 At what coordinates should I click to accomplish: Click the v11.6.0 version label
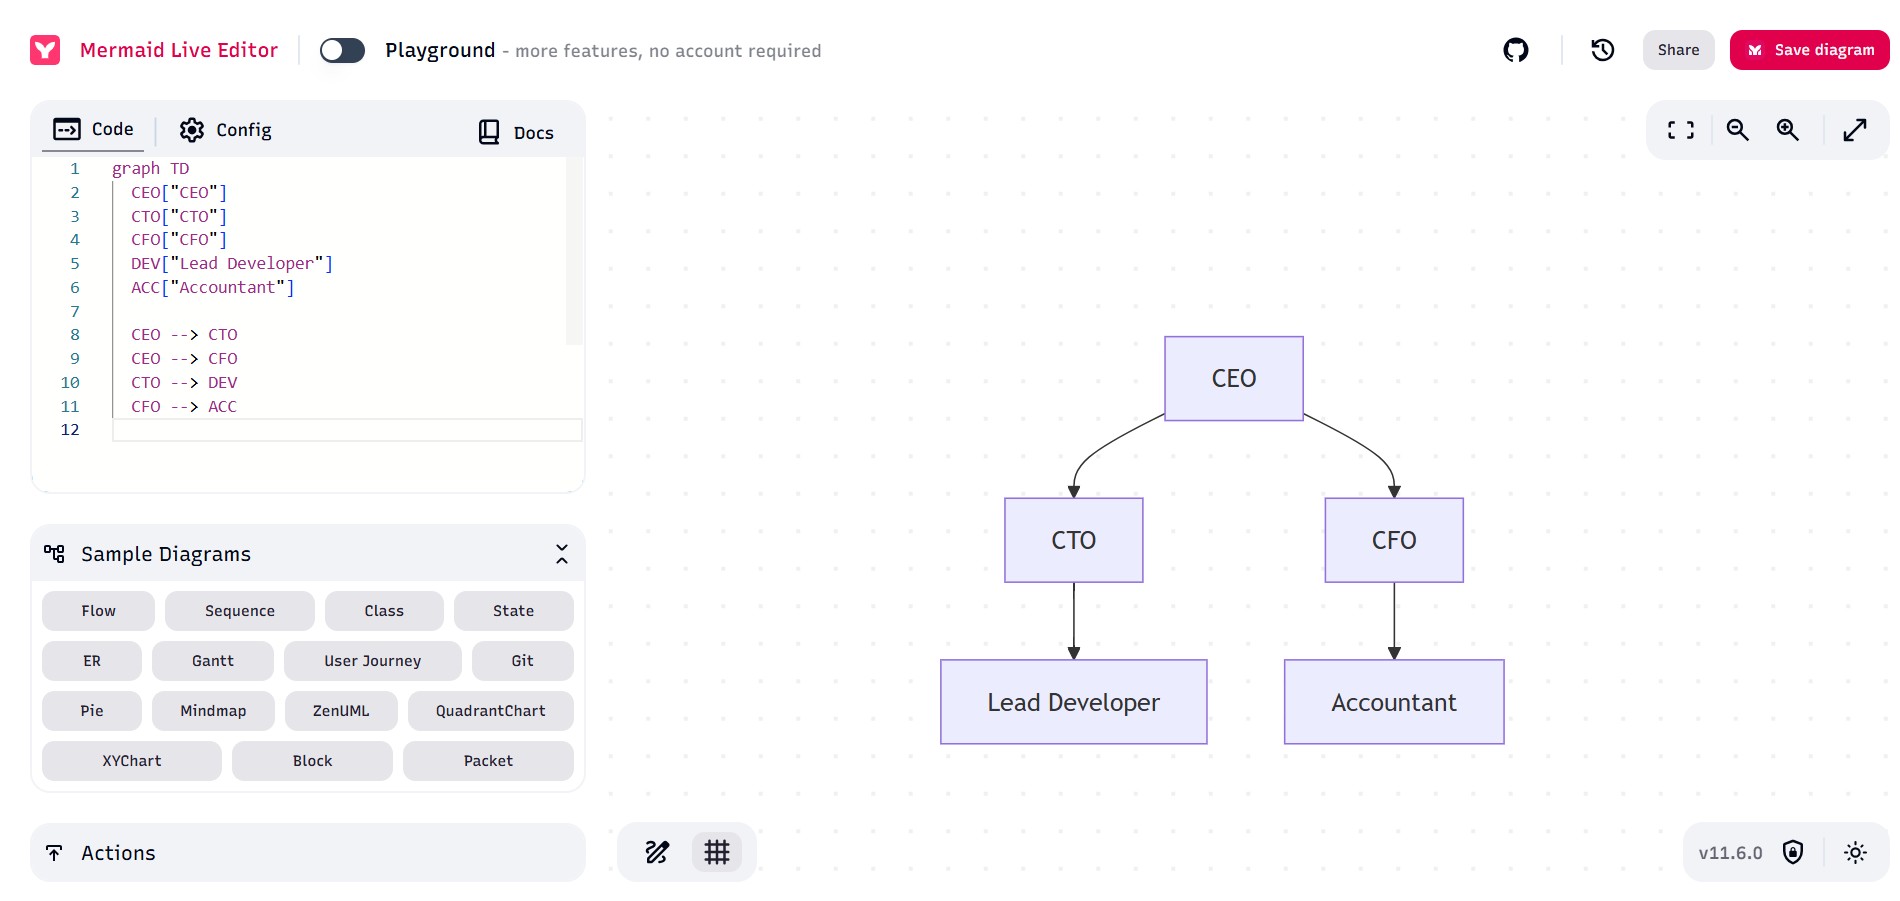[1730, 853]
